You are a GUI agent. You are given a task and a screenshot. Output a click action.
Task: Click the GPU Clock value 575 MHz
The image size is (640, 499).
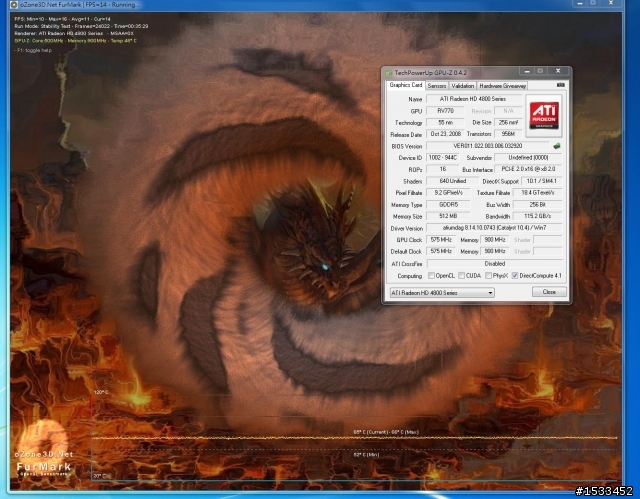(441, 240)
